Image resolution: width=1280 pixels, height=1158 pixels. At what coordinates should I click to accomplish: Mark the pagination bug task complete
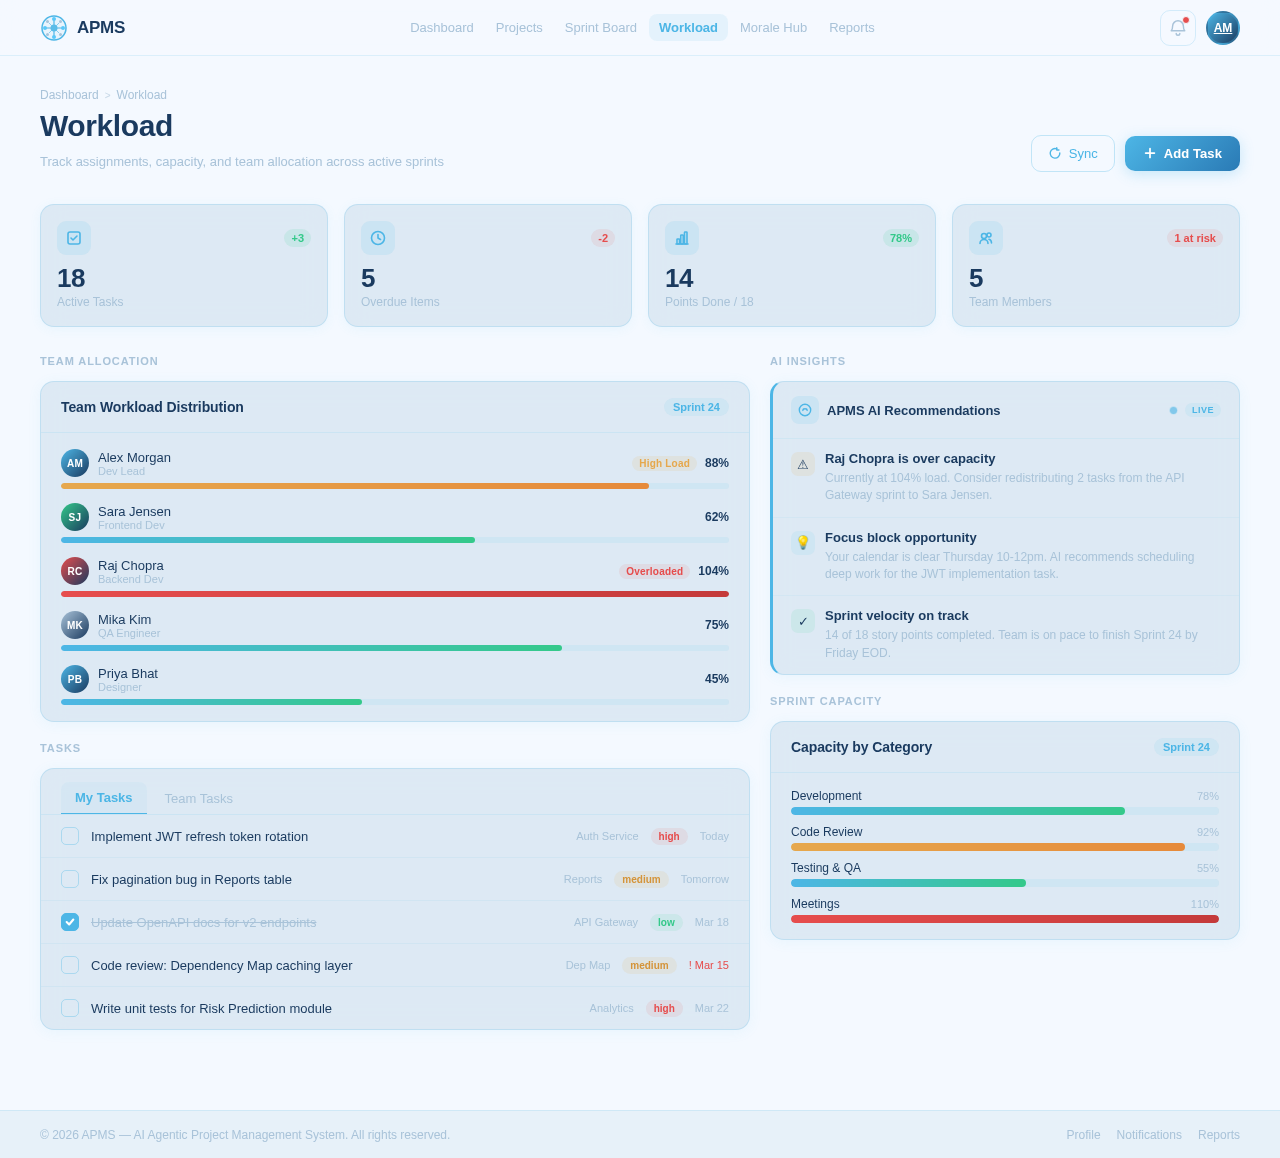(x=68, y=879)
